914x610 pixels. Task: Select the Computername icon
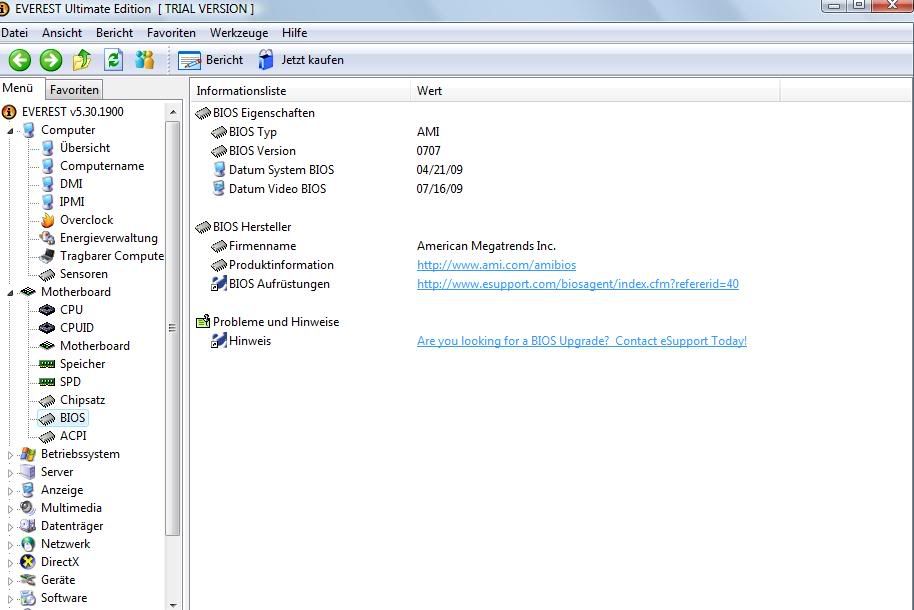tap(48, 166)
